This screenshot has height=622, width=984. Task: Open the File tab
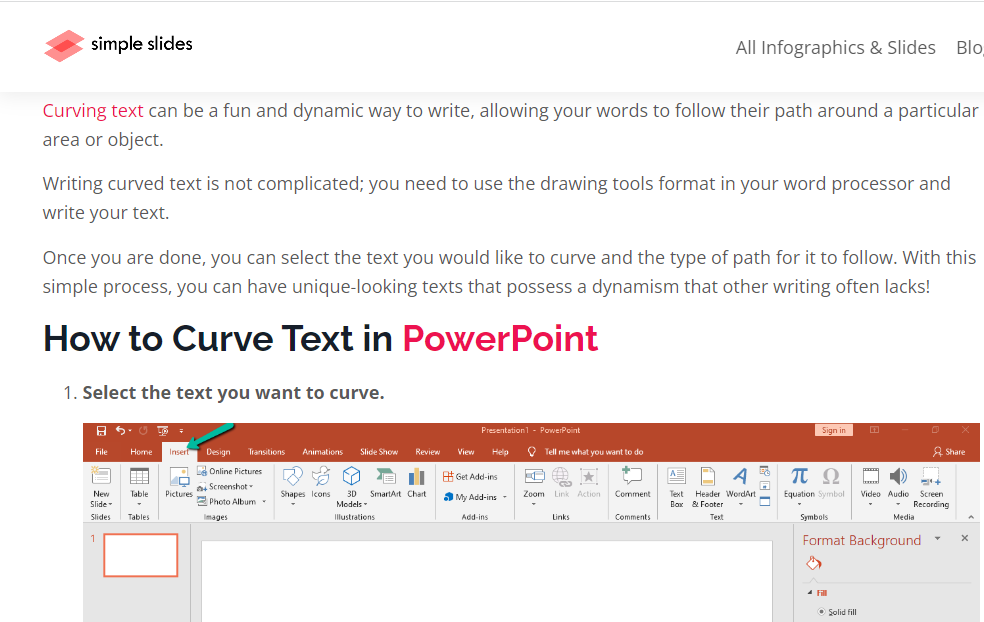coord(101,452)
